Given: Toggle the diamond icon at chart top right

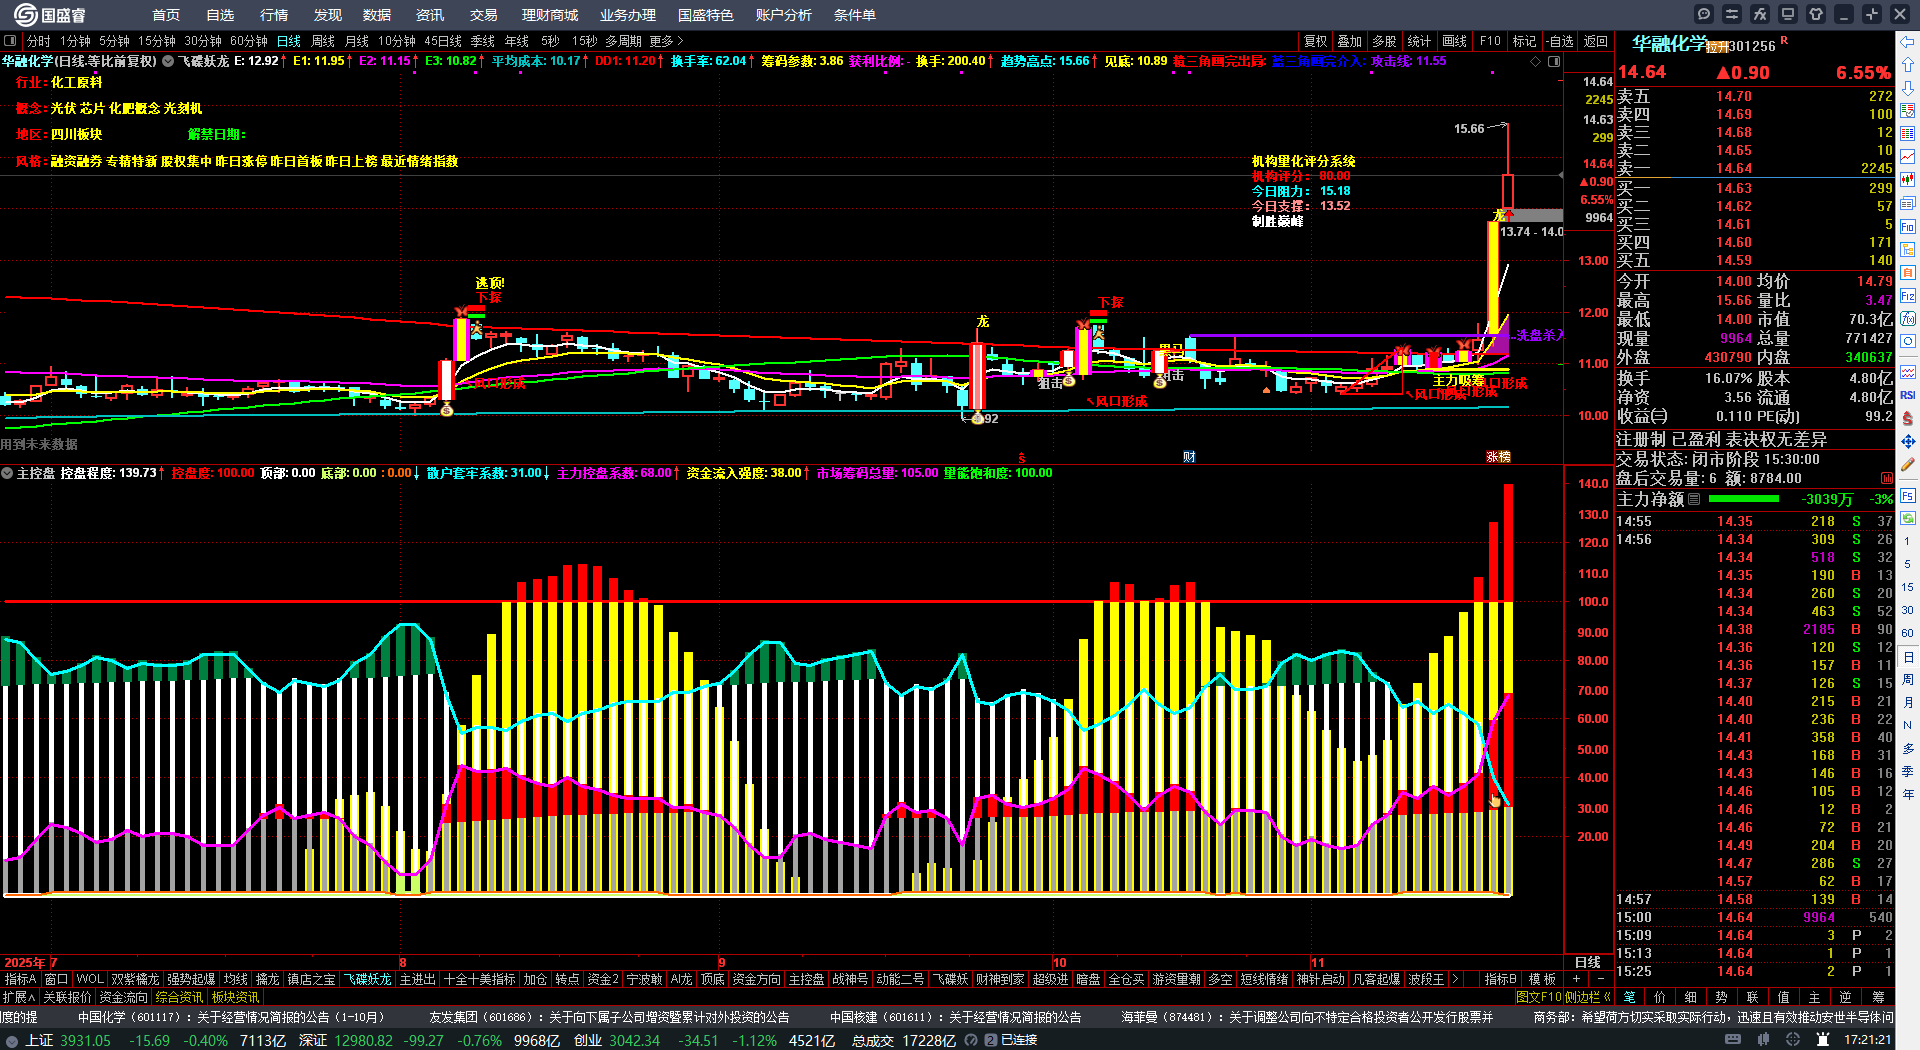Looking at the screenshot, I should [1536, 61].
